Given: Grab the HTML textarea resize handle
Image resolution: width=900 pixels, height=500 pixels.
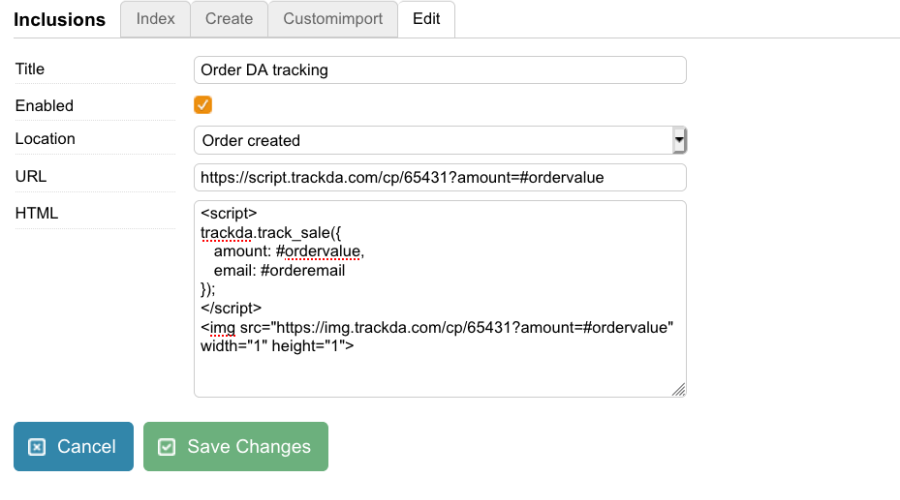Looking at the screenshot, I should point(678,390).
